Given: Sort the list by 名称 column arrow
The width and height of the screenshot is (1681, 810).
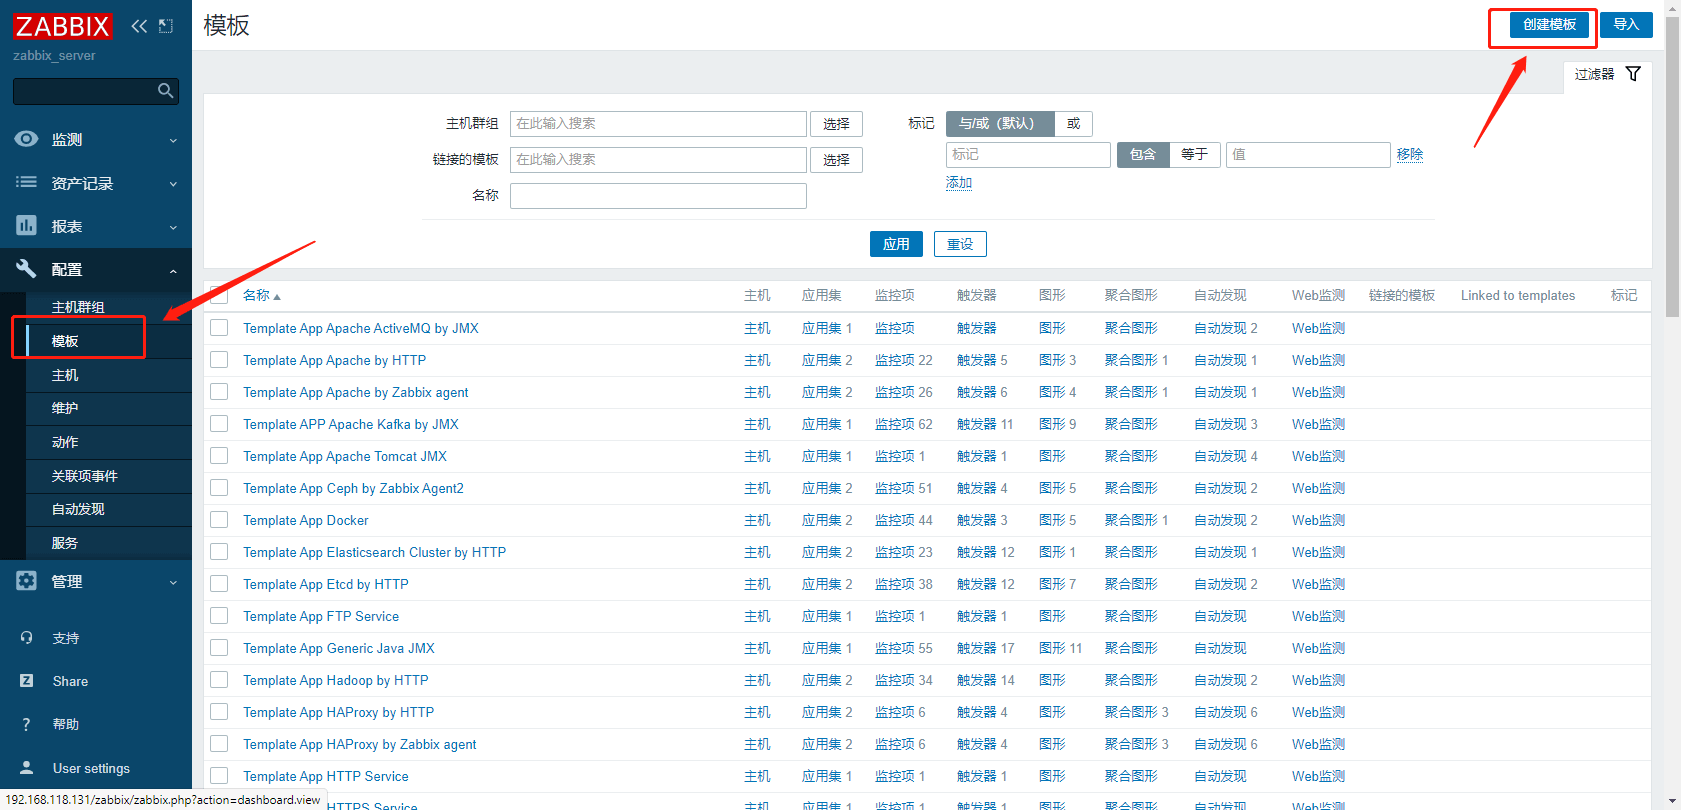Looking at the screenshot, I should [x=277, y=296].
